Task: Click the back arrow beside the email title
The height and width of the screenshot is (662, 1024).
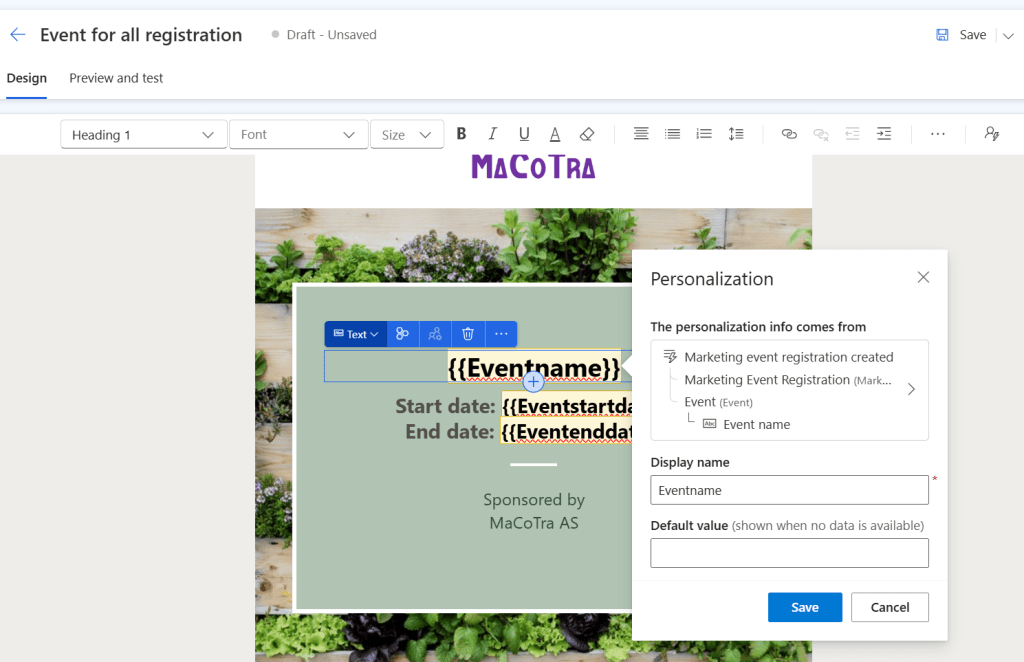Action: (x=17, y=35)
